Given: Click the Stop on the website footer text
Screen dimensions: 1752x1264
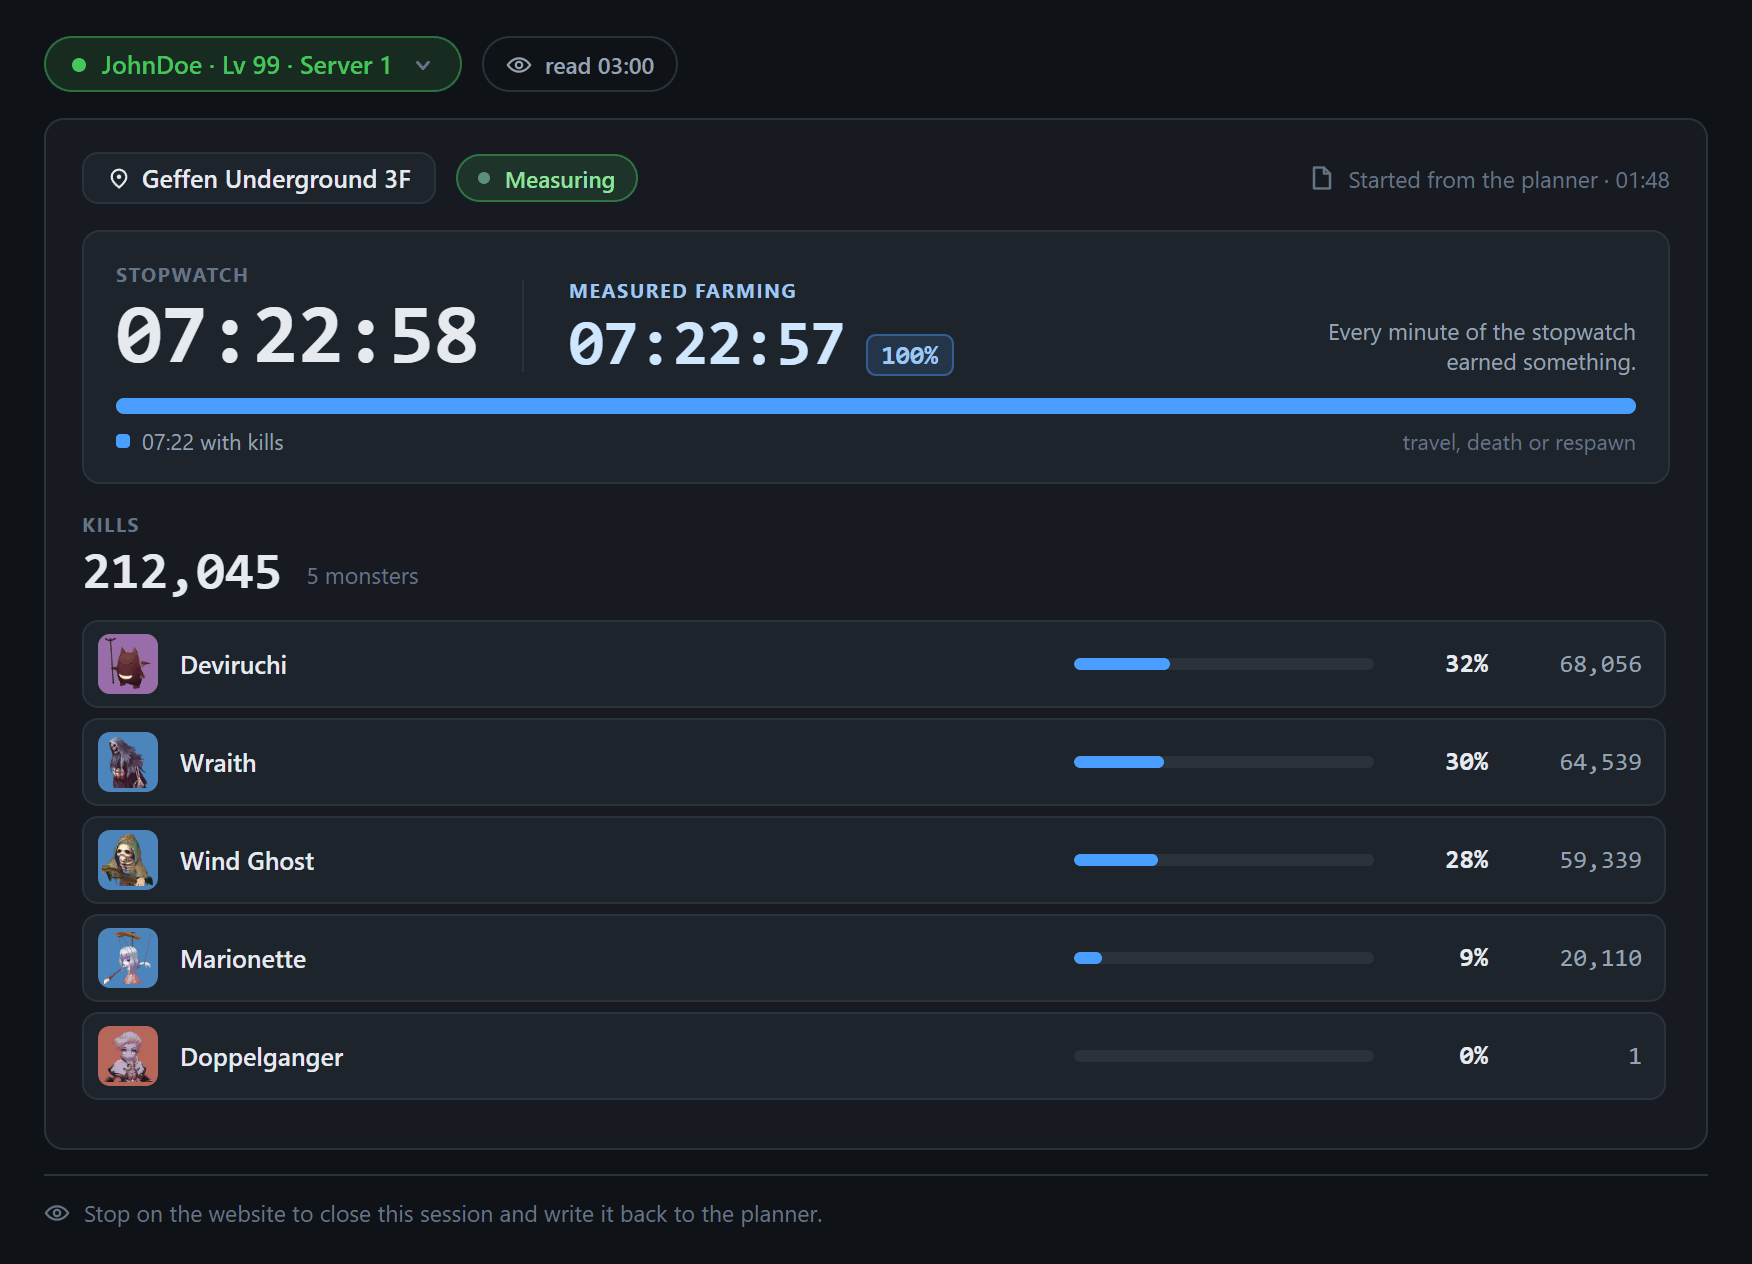Looking at the screenshot, I should click(x=453, y=1214).
